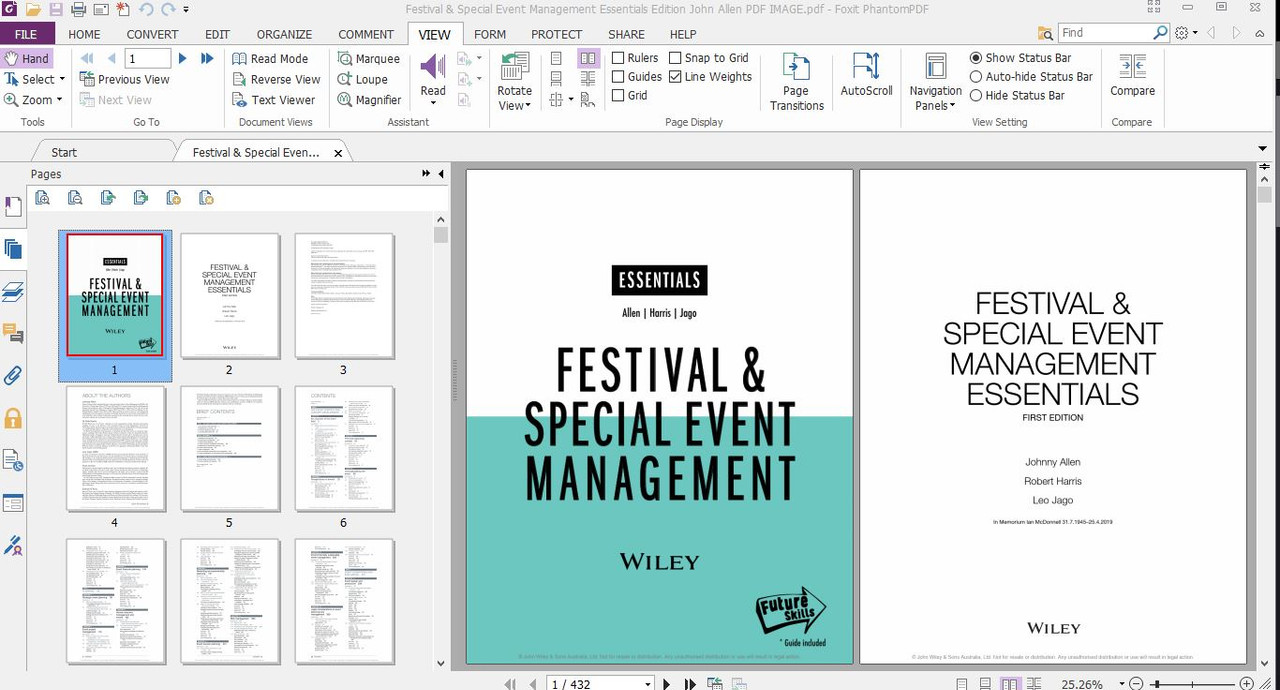Start AutoScroll
Viewport: 1280px width, 690px height.
pyautogui.click(x=866, y=75)
